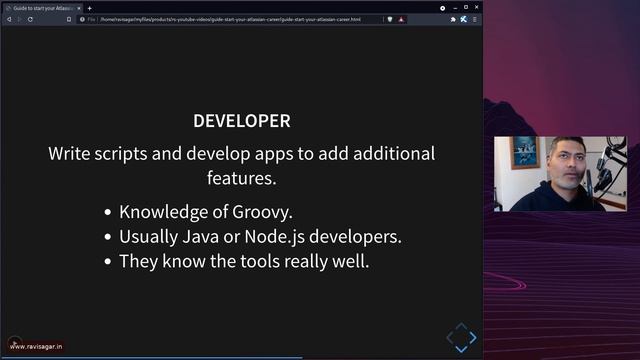
Task: Click the bookmark icon left of address bar
Action: (x=69, y=19)
